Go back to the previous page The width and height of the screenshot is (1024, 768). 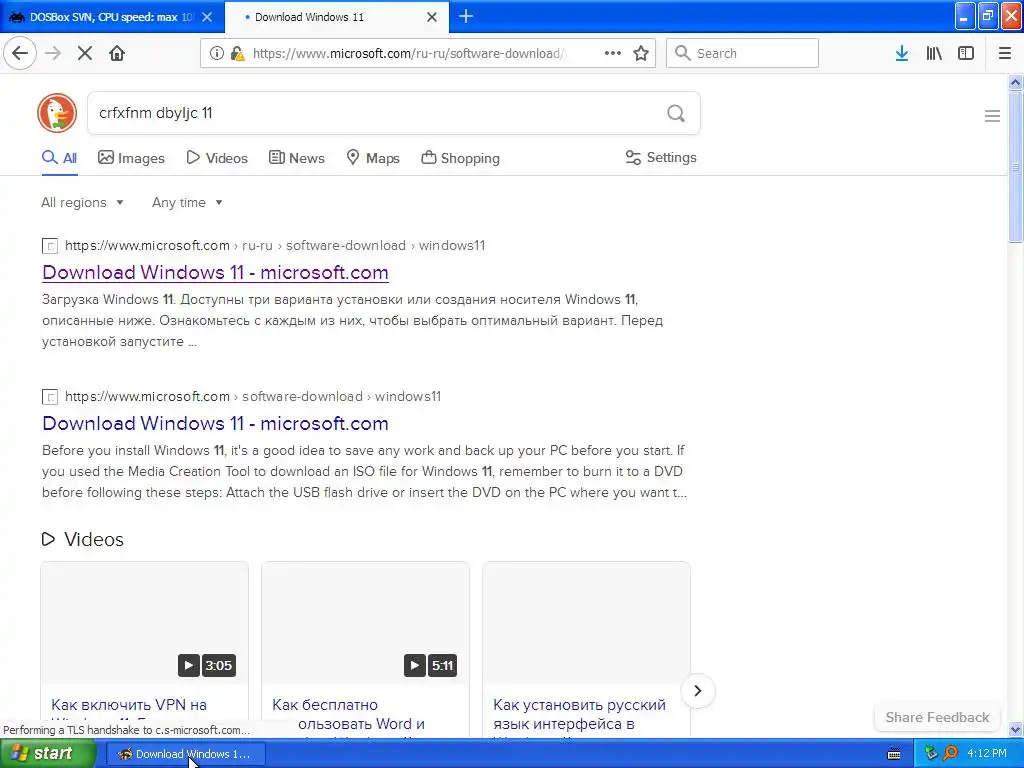(20, 53)
